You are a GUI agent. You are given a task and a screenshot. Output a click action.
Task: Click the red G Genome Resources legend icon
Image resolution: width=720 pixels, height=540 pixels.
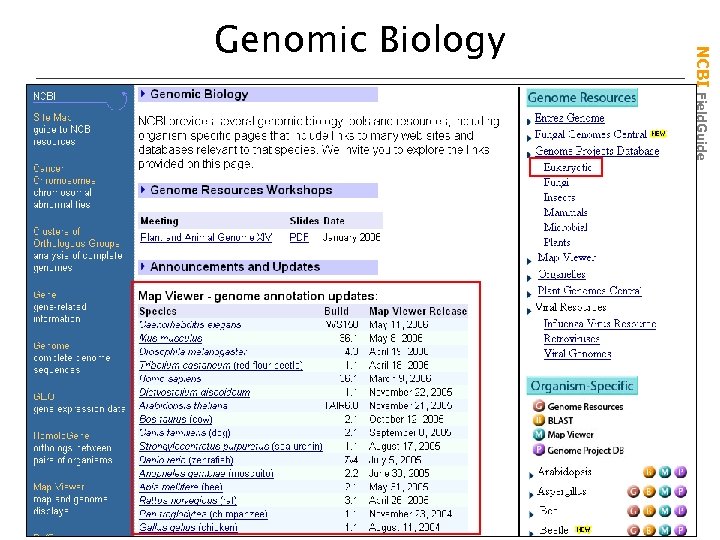(539, 406)
